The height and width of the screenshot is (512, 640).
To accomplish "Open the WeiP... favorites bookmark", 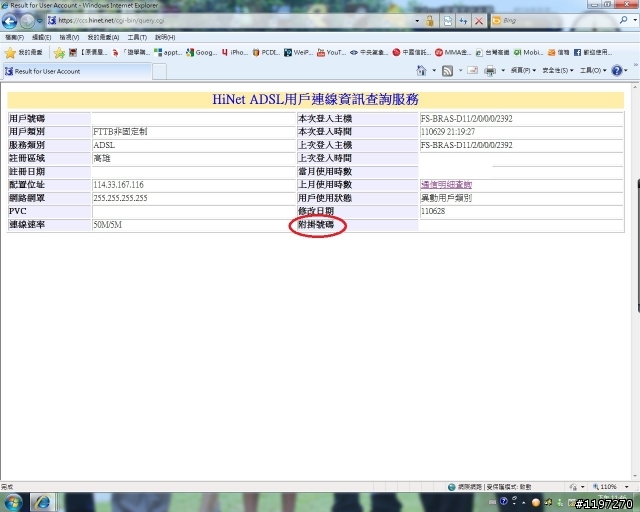I will [299, 52].
